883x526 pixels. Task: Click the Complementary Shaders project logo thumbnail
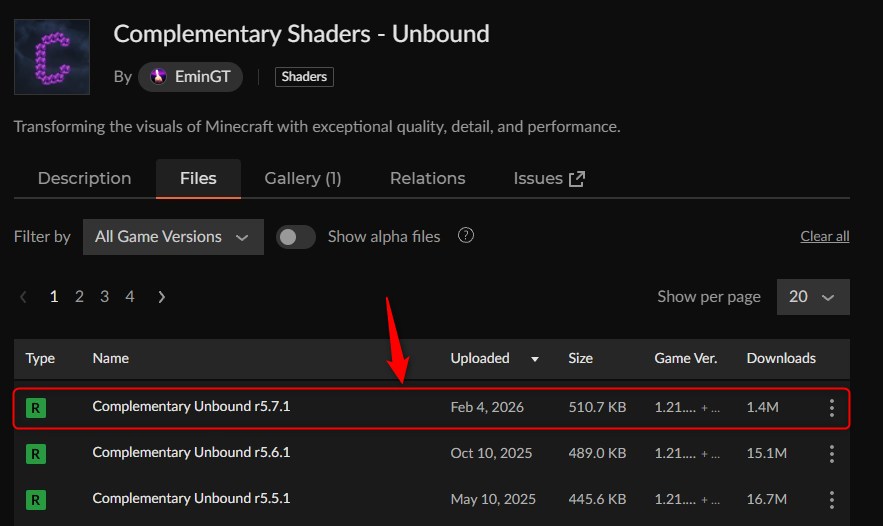pyautogui.click(x=52, y=57)
